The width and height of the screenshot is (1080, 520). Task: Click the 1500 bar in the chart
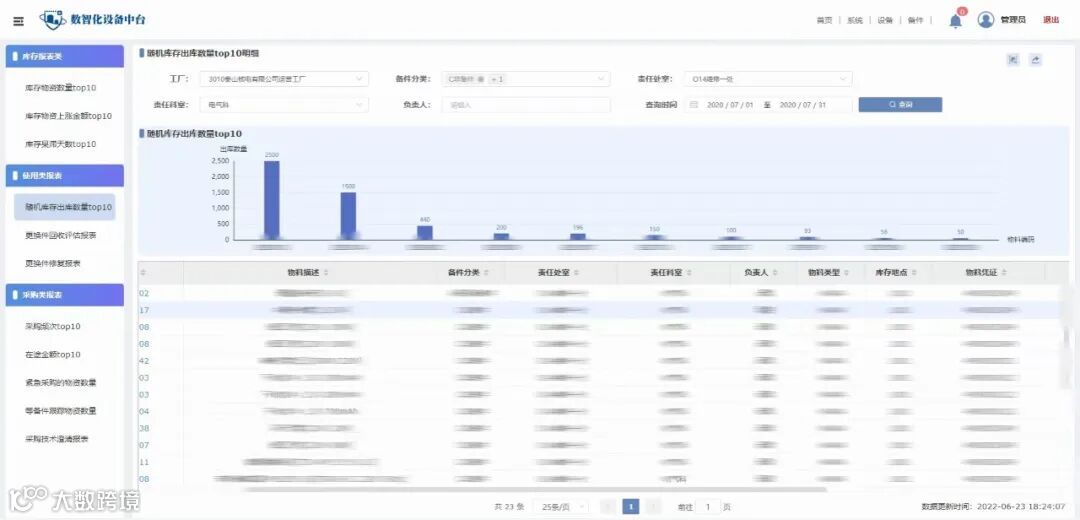[x=349, y=216]
